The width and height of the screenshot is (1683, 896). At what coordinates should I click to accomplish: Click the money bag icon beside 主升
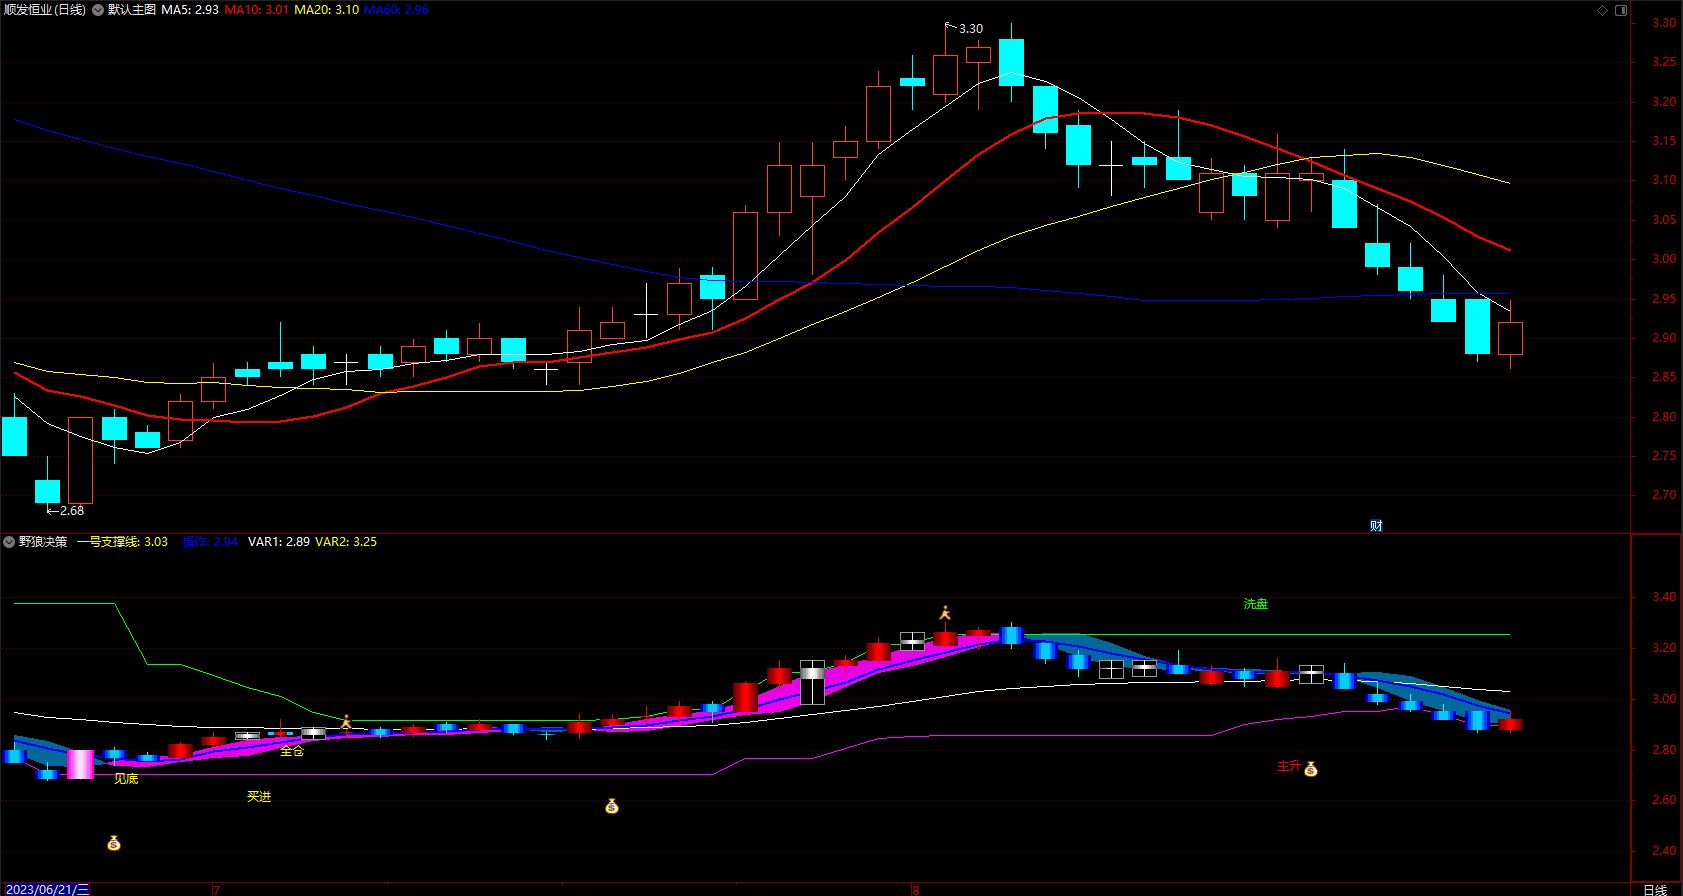point(1311,769)
